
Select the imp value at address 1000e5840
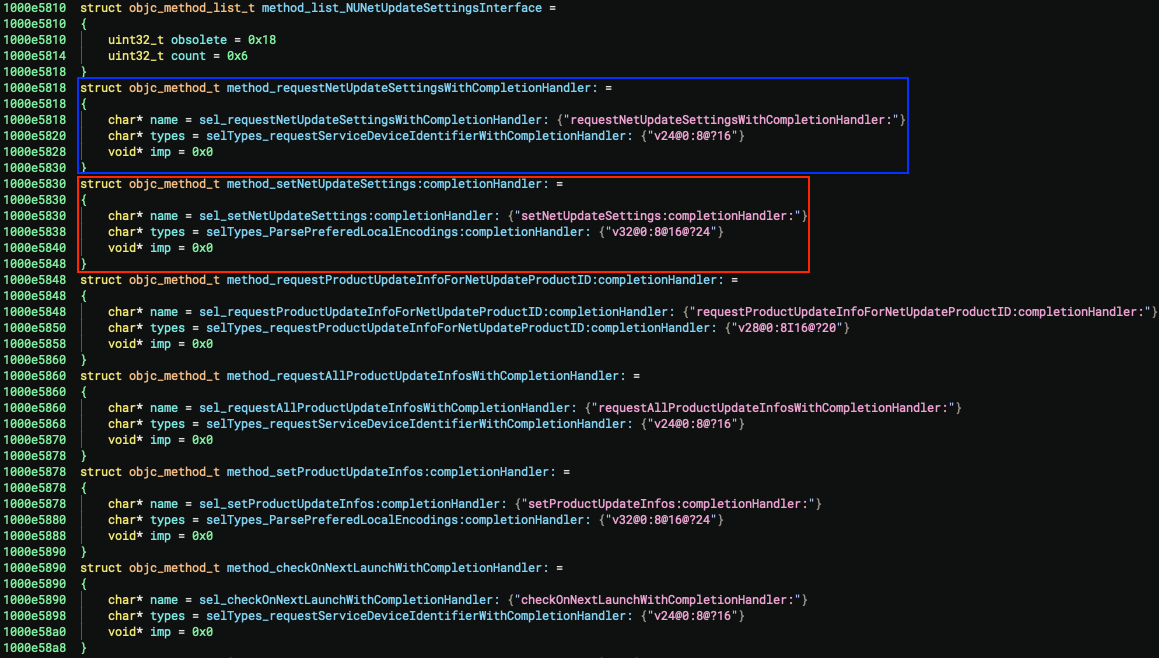coord(201,248)
